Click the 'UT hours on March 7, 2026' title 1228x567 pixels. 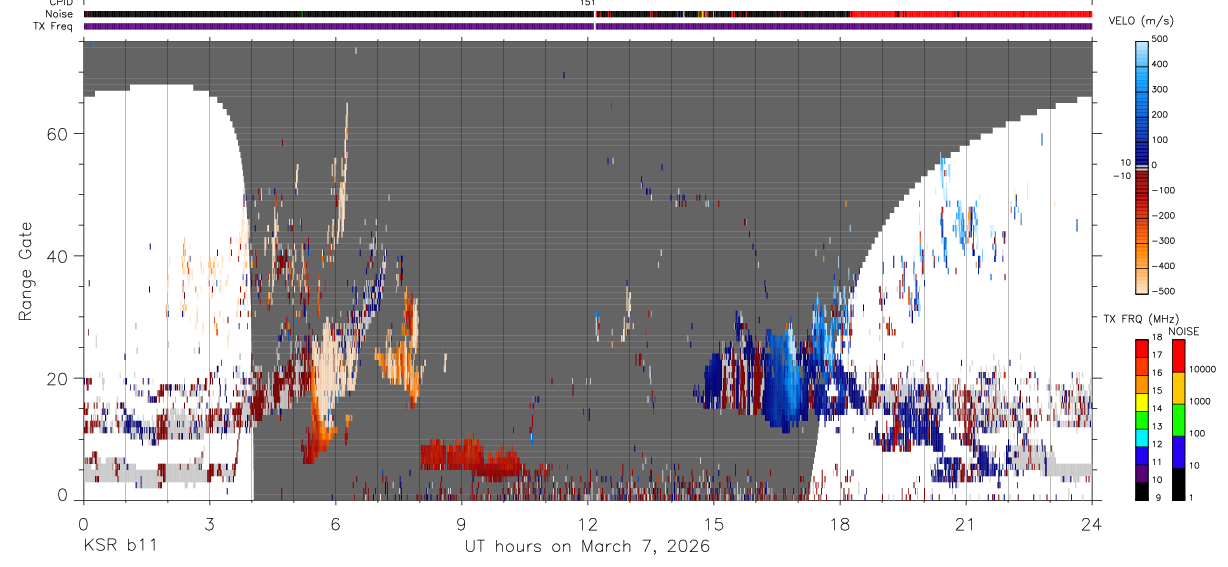tap(587, 546)
